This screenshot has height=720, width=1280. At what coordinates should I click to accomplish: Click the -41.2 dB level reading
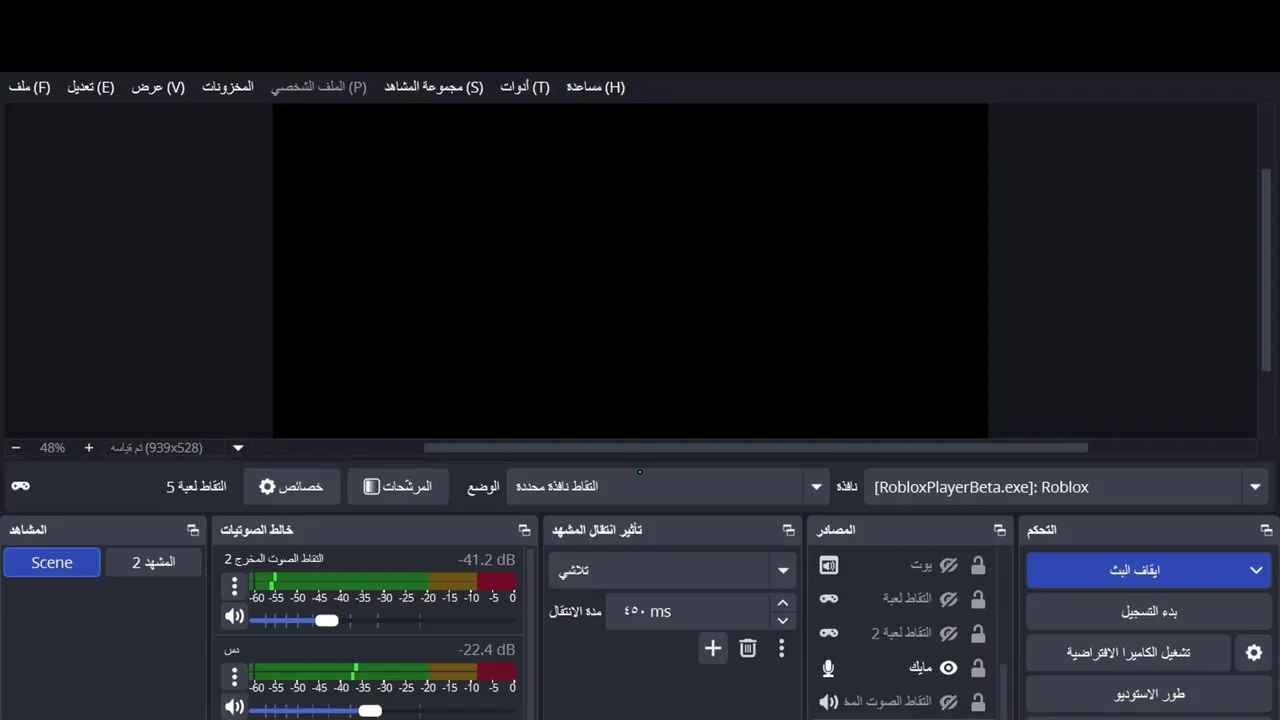coord(486,560)
